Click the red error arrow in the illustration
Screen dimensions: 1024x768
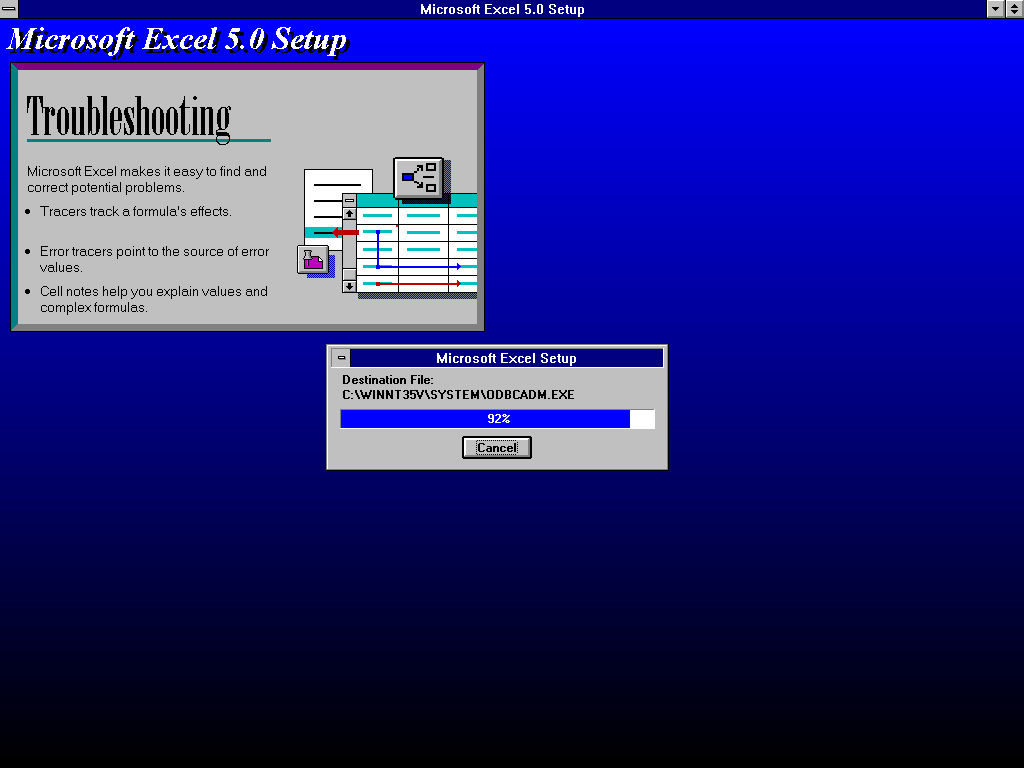click(x=345, y=232)
